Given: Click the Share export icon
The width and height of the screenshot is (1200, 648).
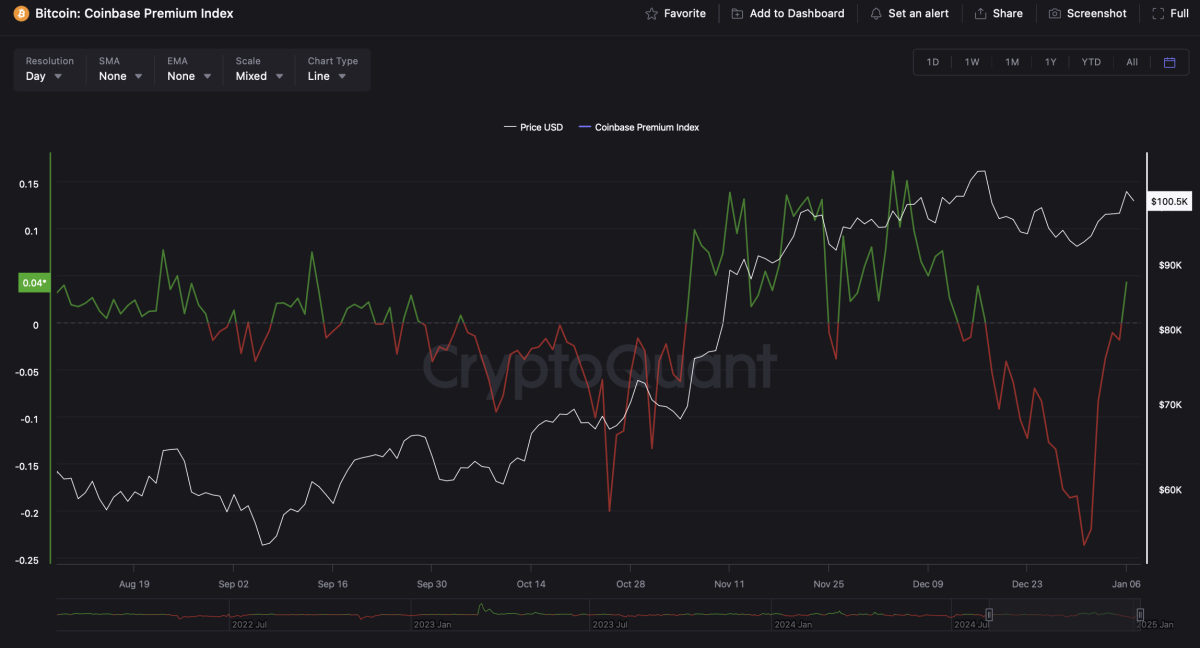Looking at the screenshot, I should click(981, 14).
